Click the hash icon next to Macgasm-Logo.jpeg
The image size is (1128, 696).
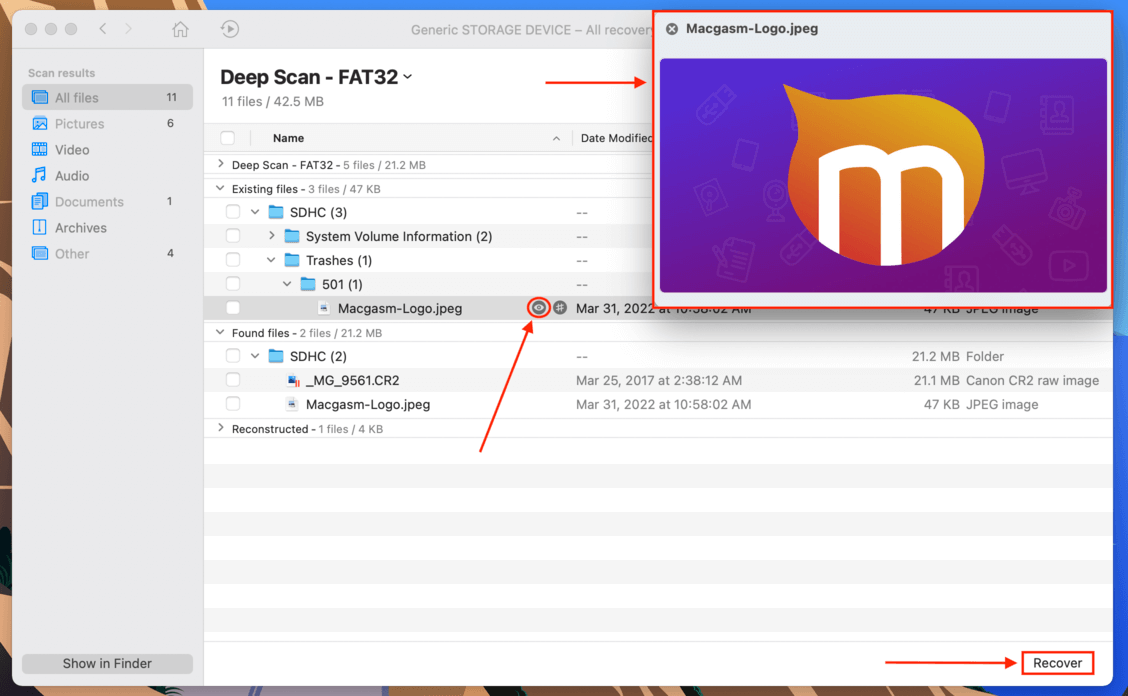560,308
